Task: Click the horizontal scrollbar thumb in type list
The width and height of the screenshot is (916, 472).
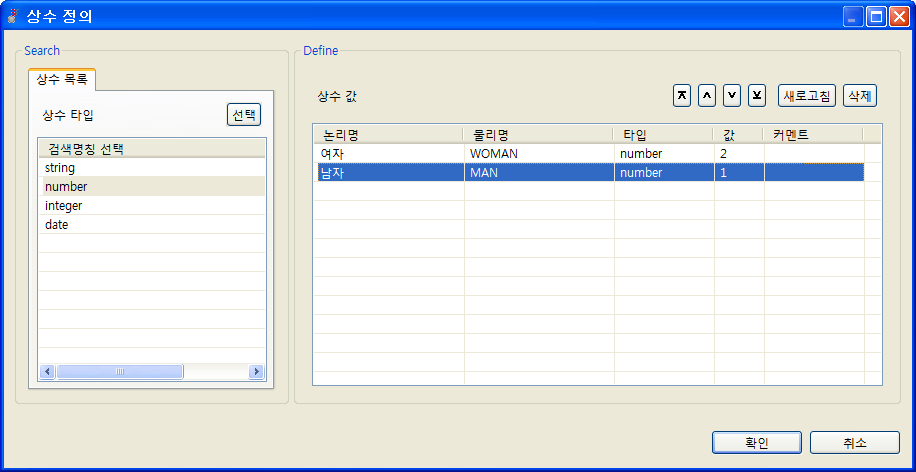Action: [120, 372]
